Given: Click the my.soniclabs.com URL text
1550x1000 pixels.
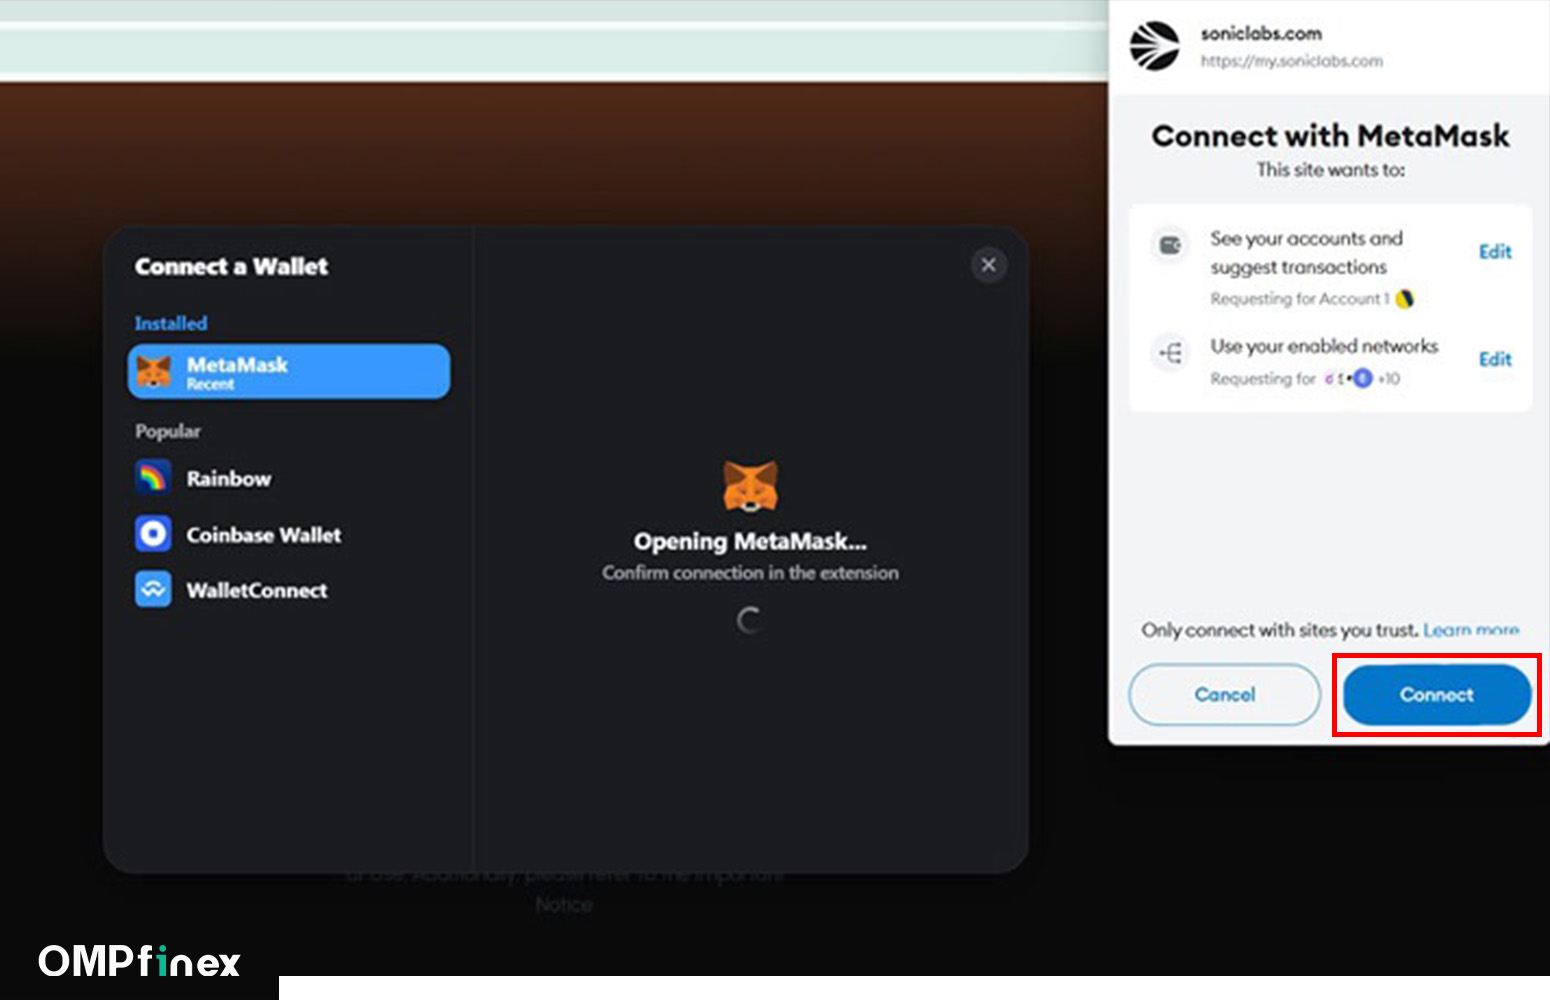Looking at the screenshot, I should coord(1291,61).
